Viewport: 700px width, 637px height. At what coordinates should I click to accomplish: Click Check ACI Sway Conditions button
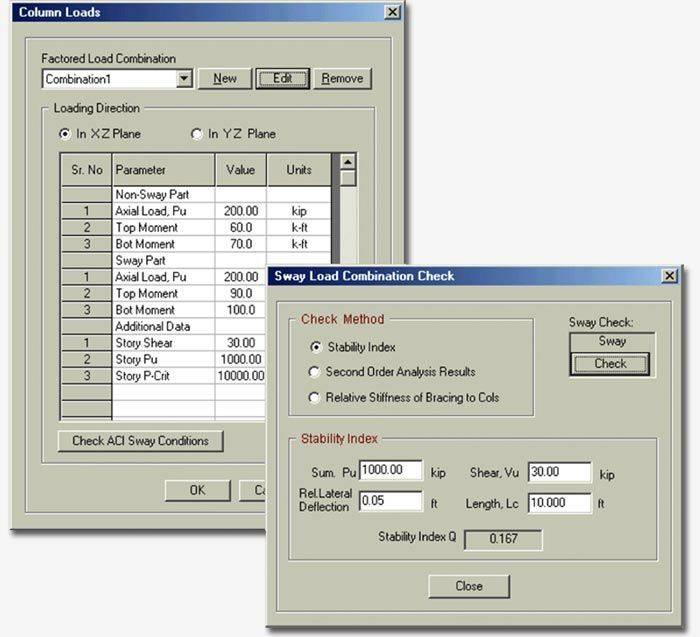tap(139, 441)
